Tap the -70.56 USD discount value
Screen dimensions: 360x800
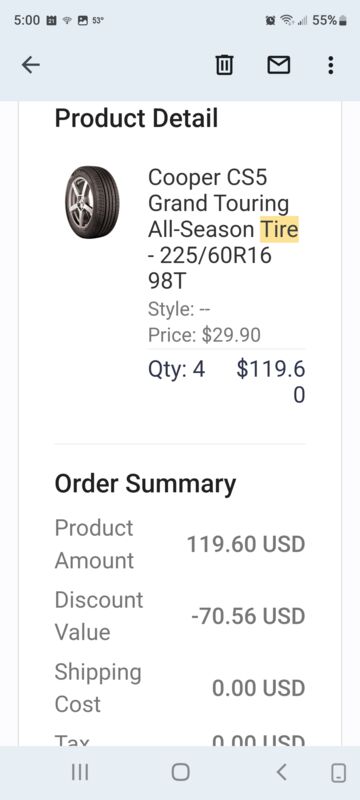(x=248, y=616)
